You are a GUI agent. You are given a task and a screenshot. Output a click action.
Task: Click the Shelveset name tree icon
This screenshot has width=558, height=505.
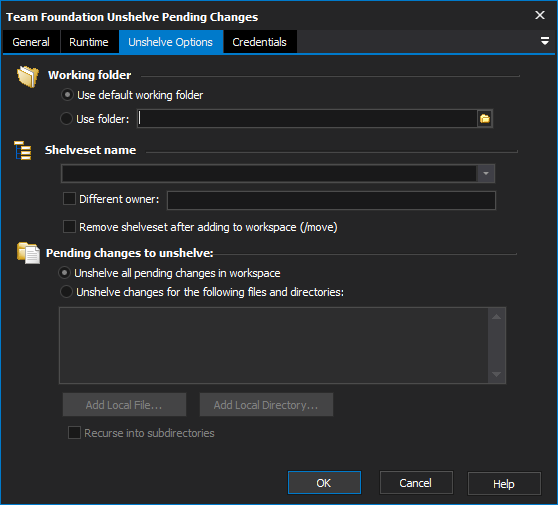(x=23, y=150)
